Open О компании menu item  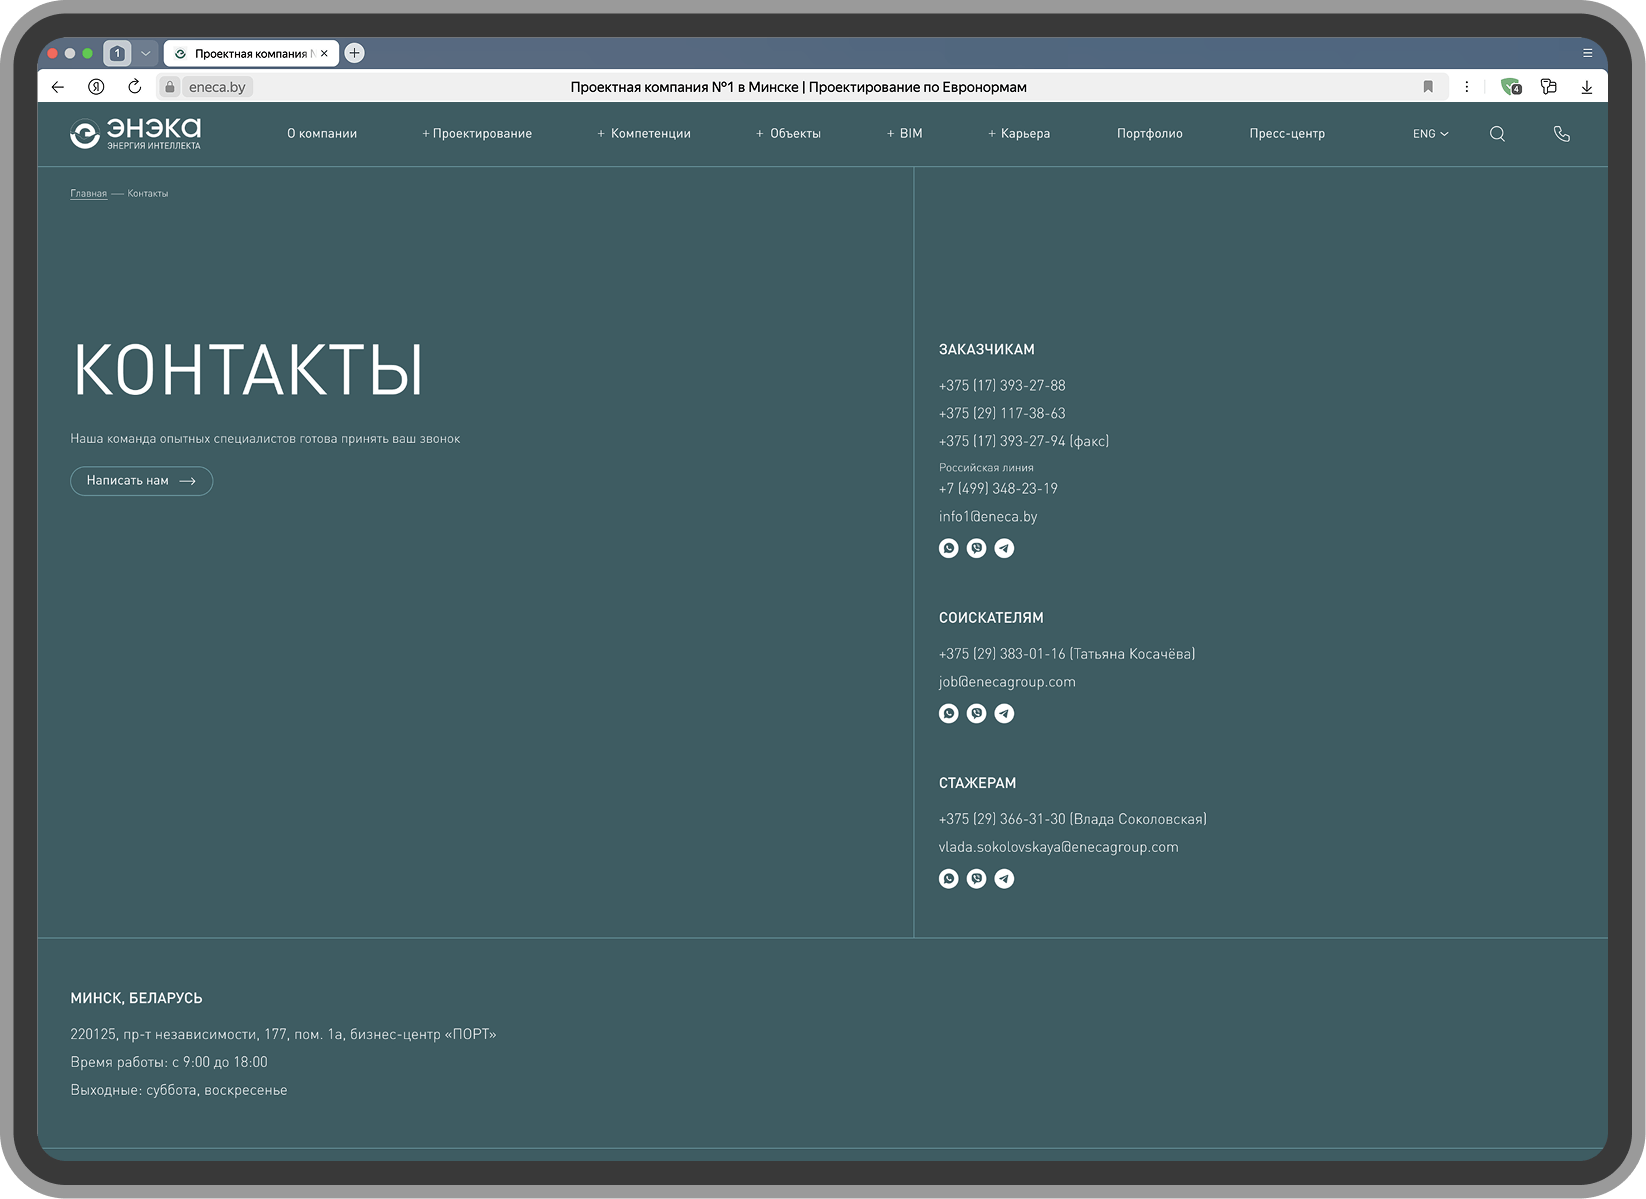click(x=322, y=134)
